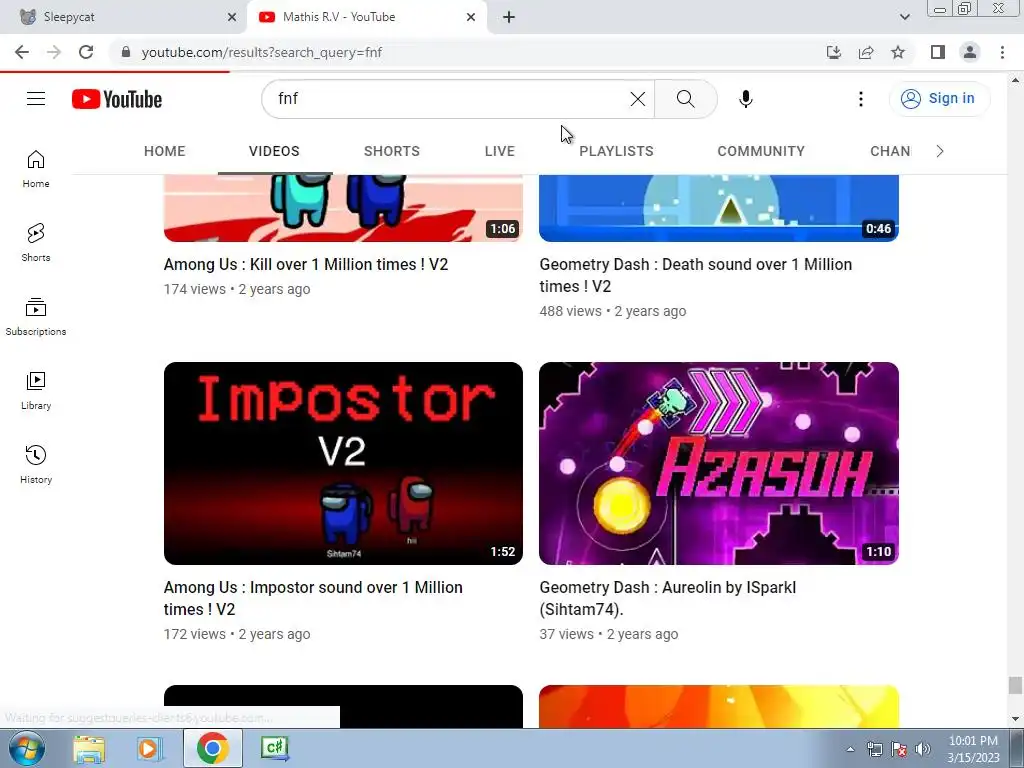Click the browser forward arrow
Screen dimensions: 1024x768
click(x=54, y=52)
